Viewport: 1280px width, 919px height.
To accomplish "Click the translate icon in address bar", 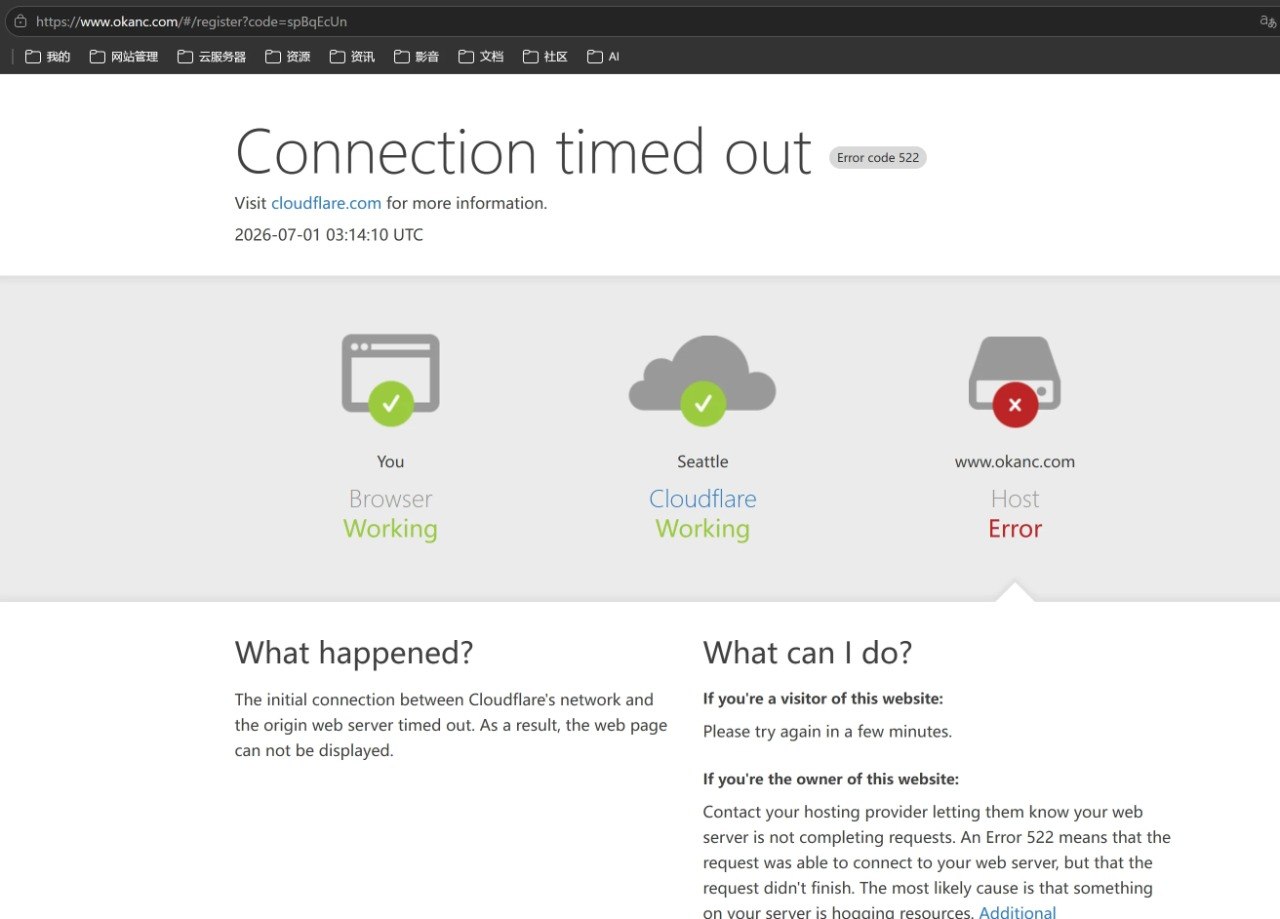I will click(1268, 21).
